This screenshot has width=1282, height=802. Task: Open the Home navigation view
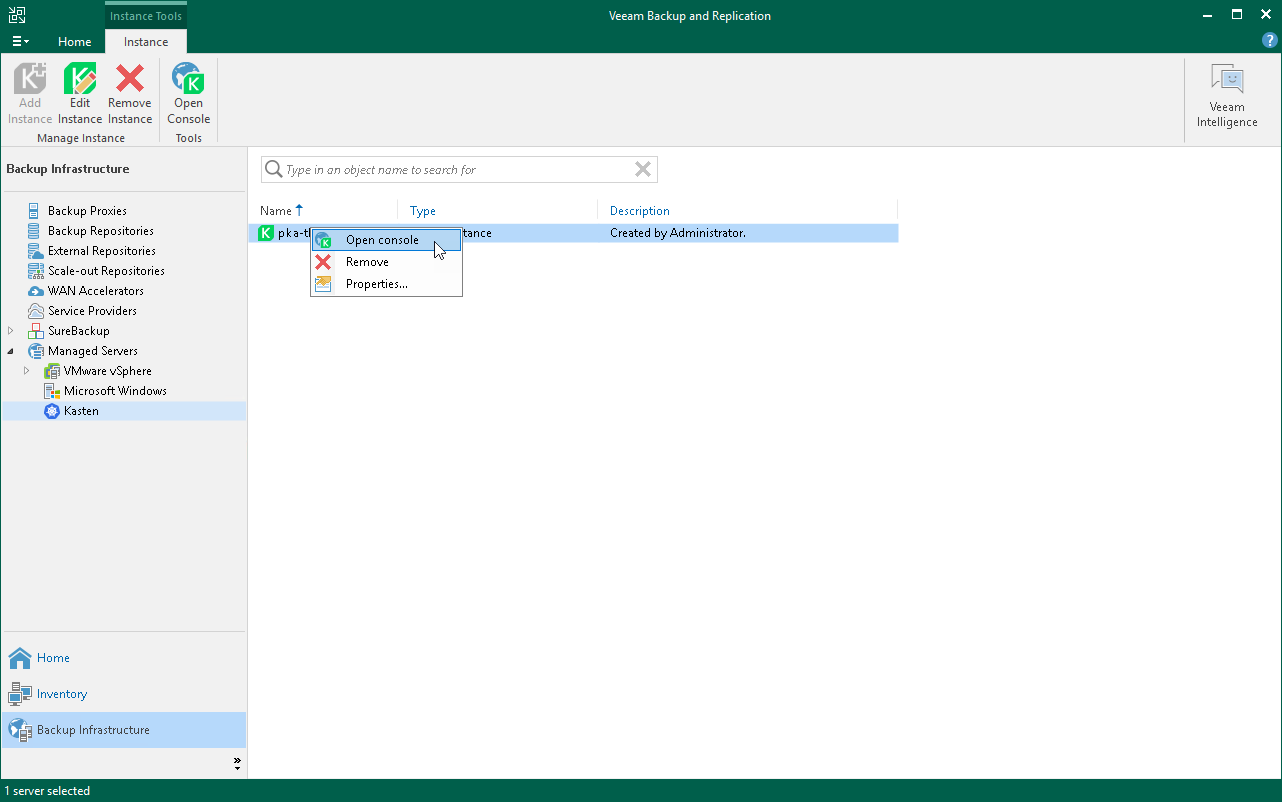pos(124,658)
